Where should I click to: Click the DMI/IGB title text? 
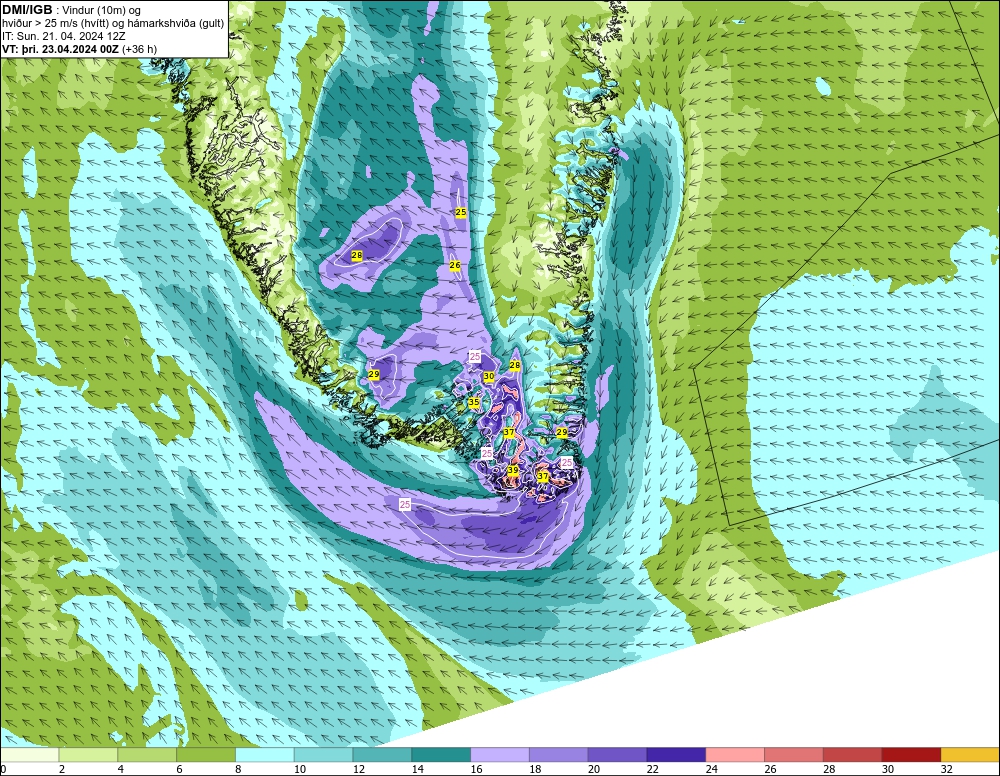click(x=28, y=10)
